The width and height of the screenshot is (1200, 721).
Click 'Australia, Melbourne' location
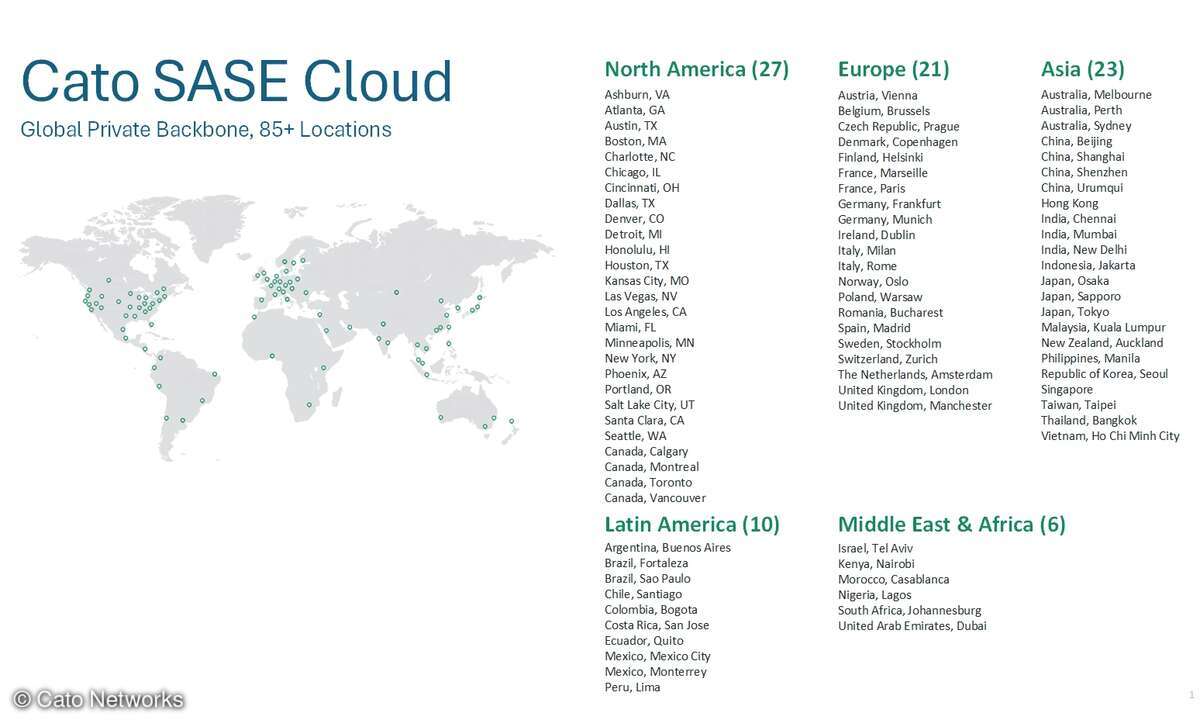(x=1096, y=95)
